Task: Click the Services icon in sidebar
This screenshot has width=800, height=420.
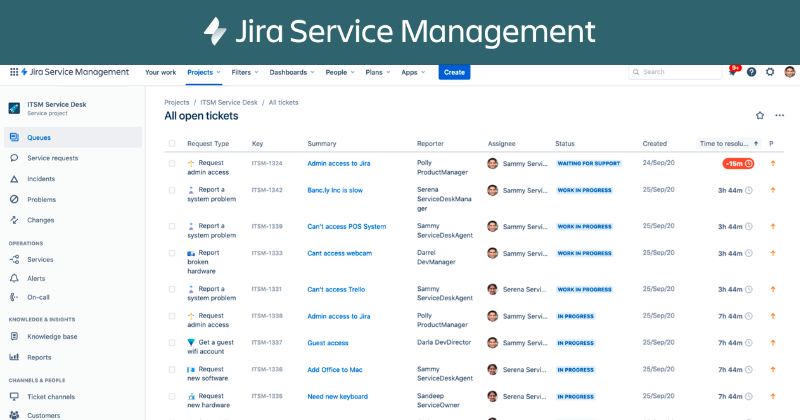Action: click(14, 259)
